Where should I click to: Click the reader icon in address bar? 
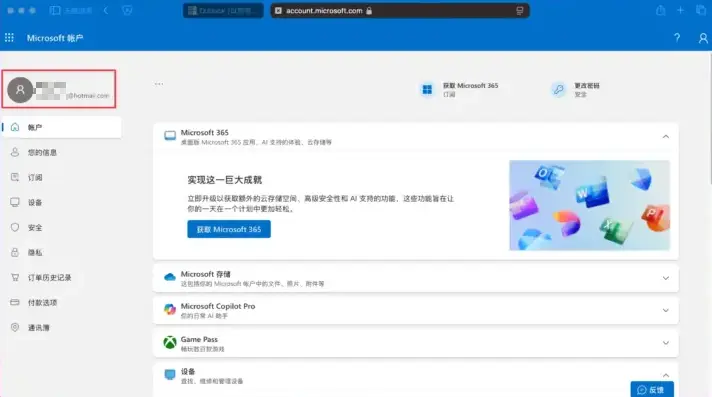520,10
